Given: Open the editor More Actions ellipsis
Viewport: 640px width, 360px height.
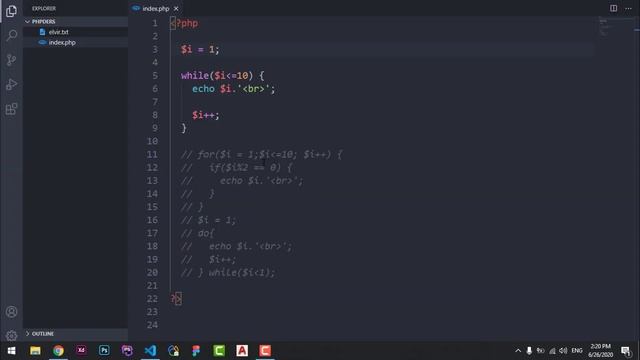Looking at the screenshot, I should click(x=628, y=8).
